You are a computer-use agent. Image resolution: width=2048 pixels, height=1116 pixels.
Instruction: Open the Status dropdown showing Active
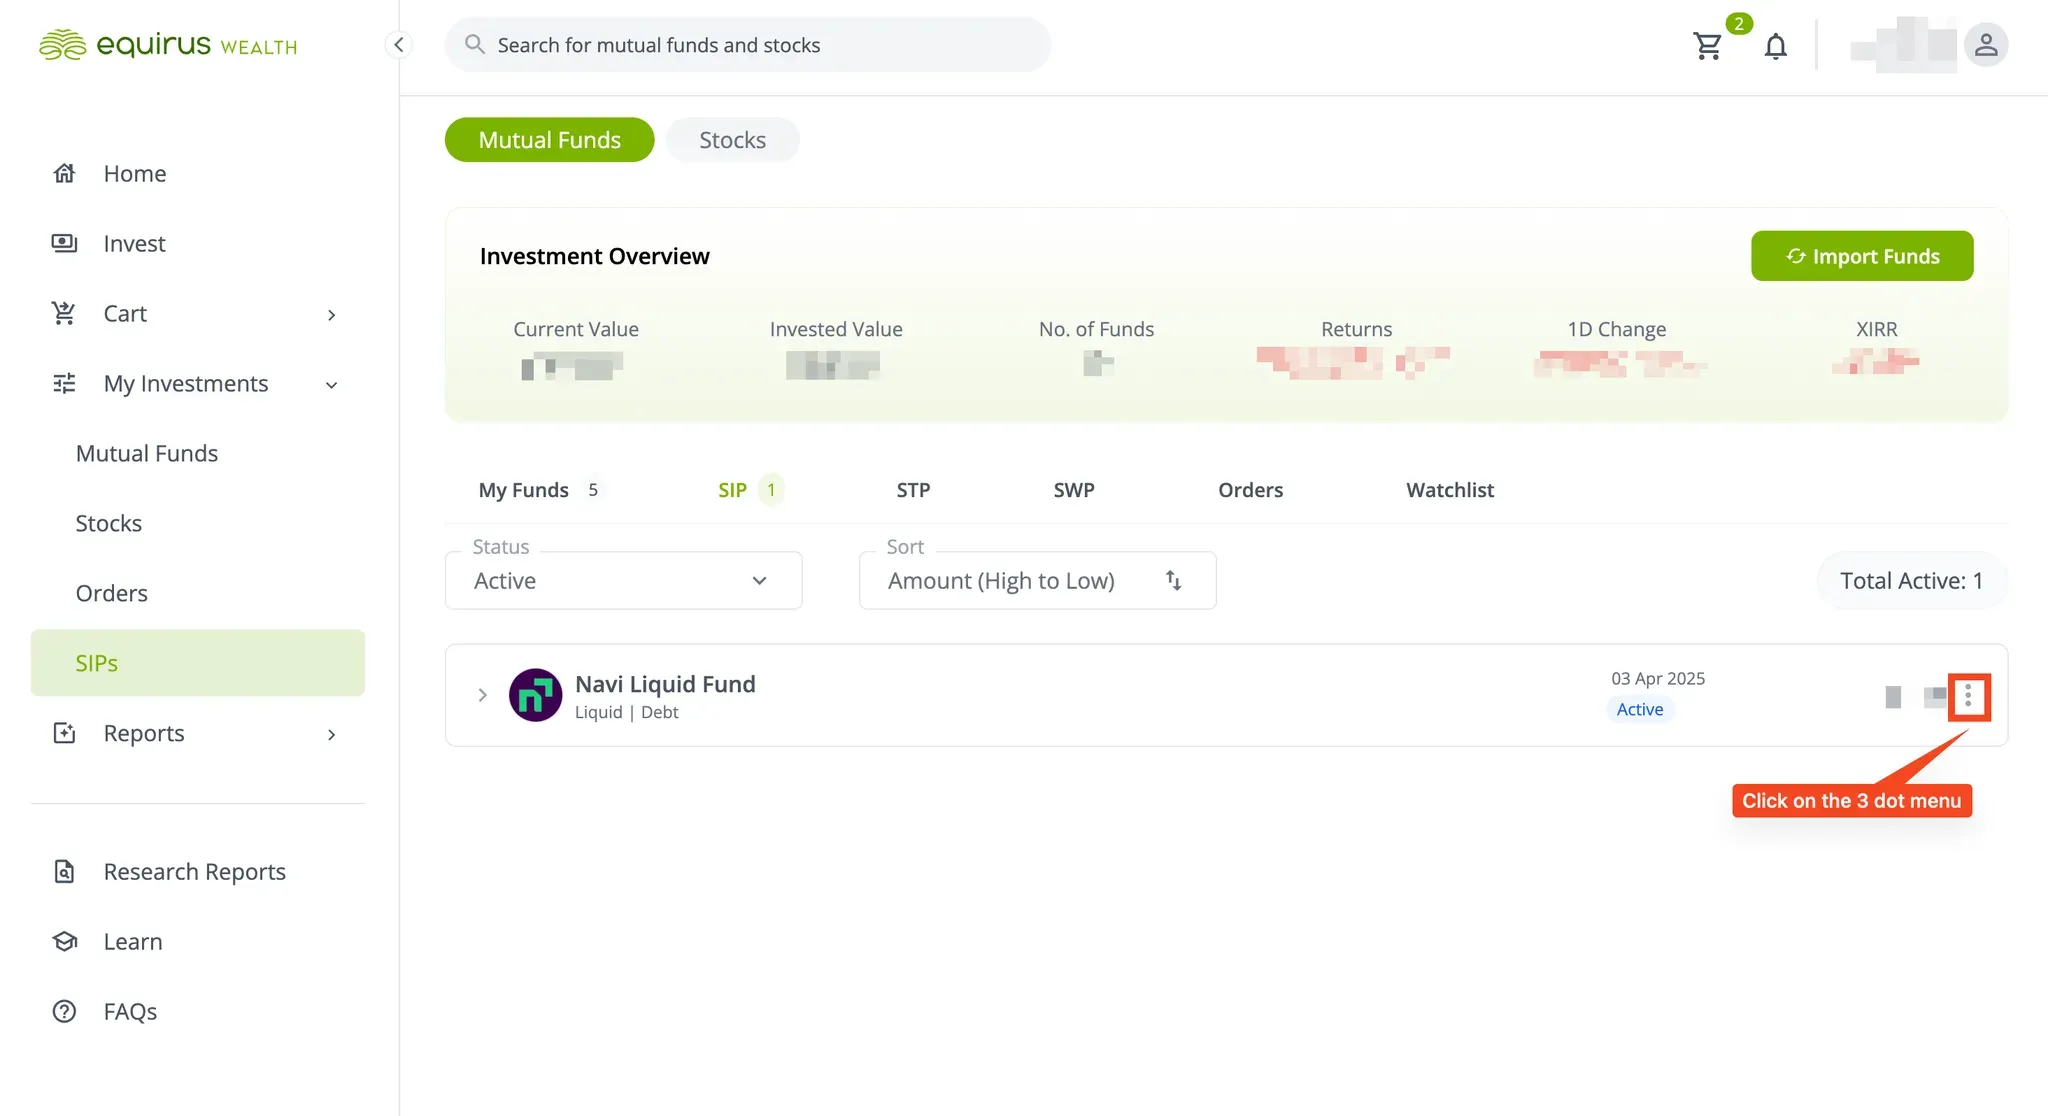623,581
